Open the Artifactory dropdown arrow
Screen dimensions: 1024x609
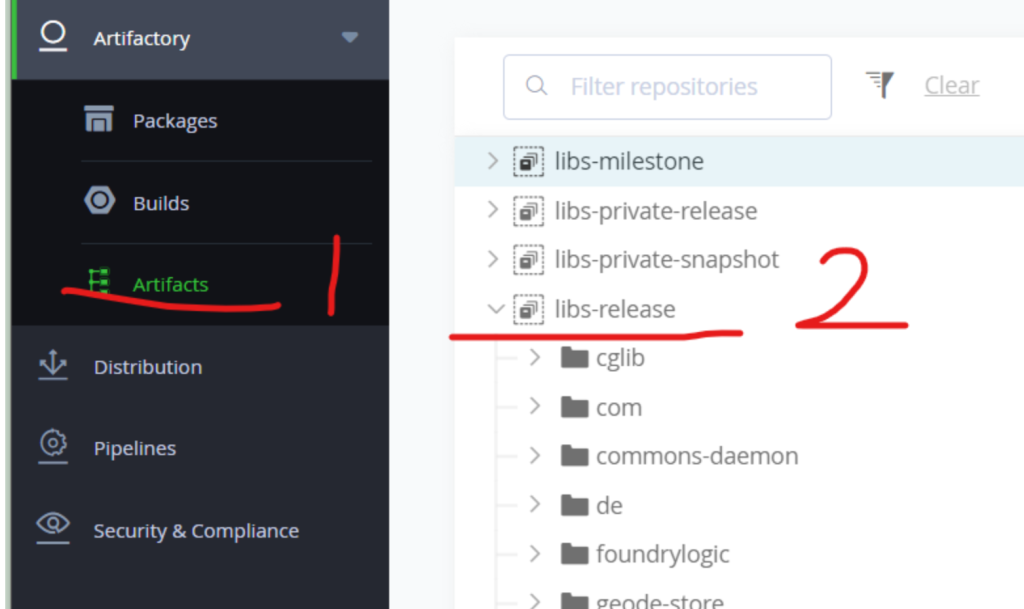click(x=350, y=37)
